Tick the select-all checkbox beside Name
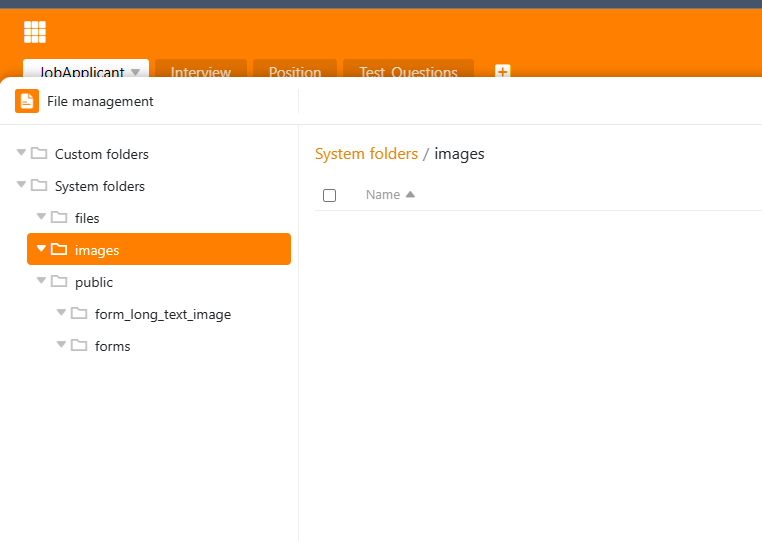This screenshot has width=762, height=541. click(329, 195)
